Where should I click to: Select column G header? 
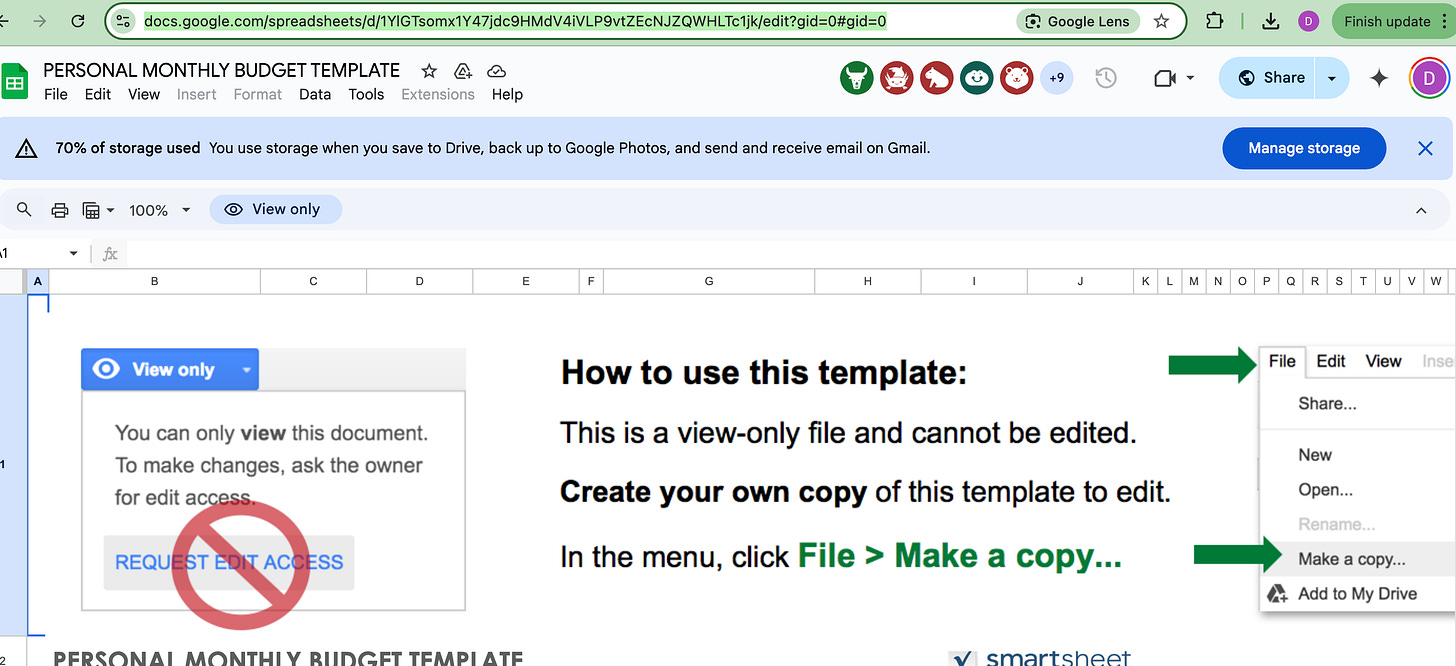click(709, 282)
